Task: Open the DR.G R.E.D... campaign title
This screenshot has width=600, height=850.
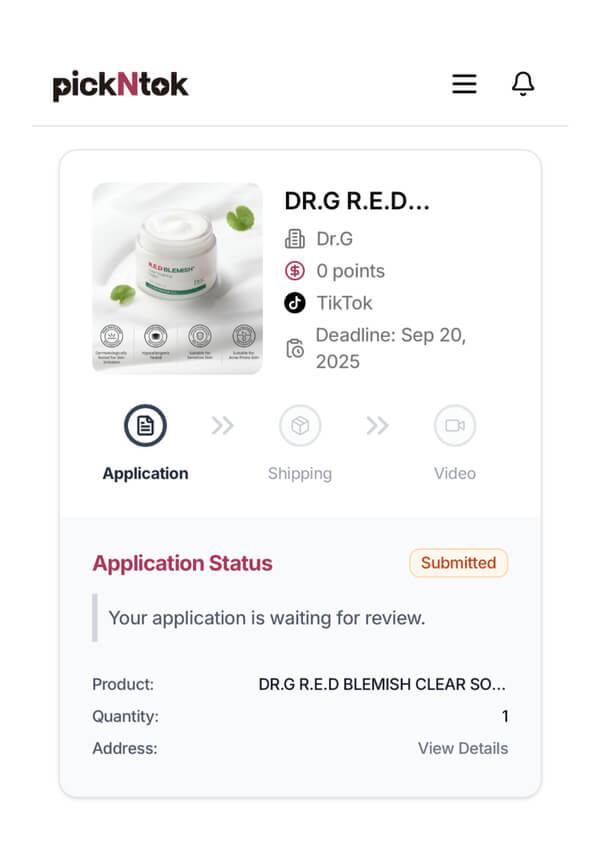Action: pyautogui.click(x=357, y=200)
